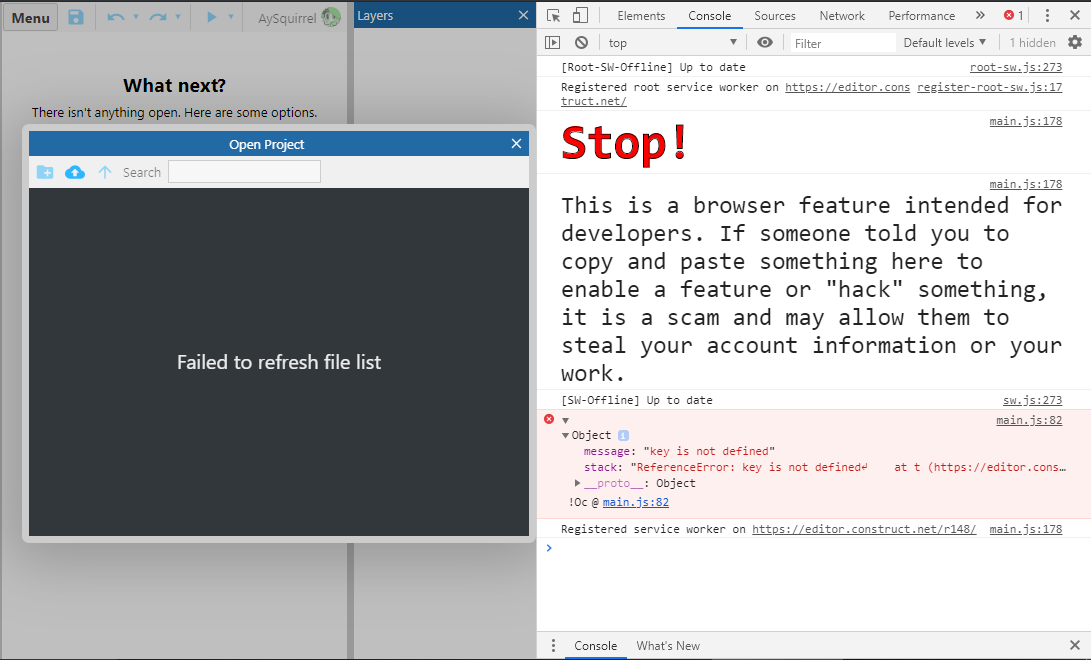1091x660 pixels.
Task: Open DevTools settings gear
Action: click(1075, 42)
